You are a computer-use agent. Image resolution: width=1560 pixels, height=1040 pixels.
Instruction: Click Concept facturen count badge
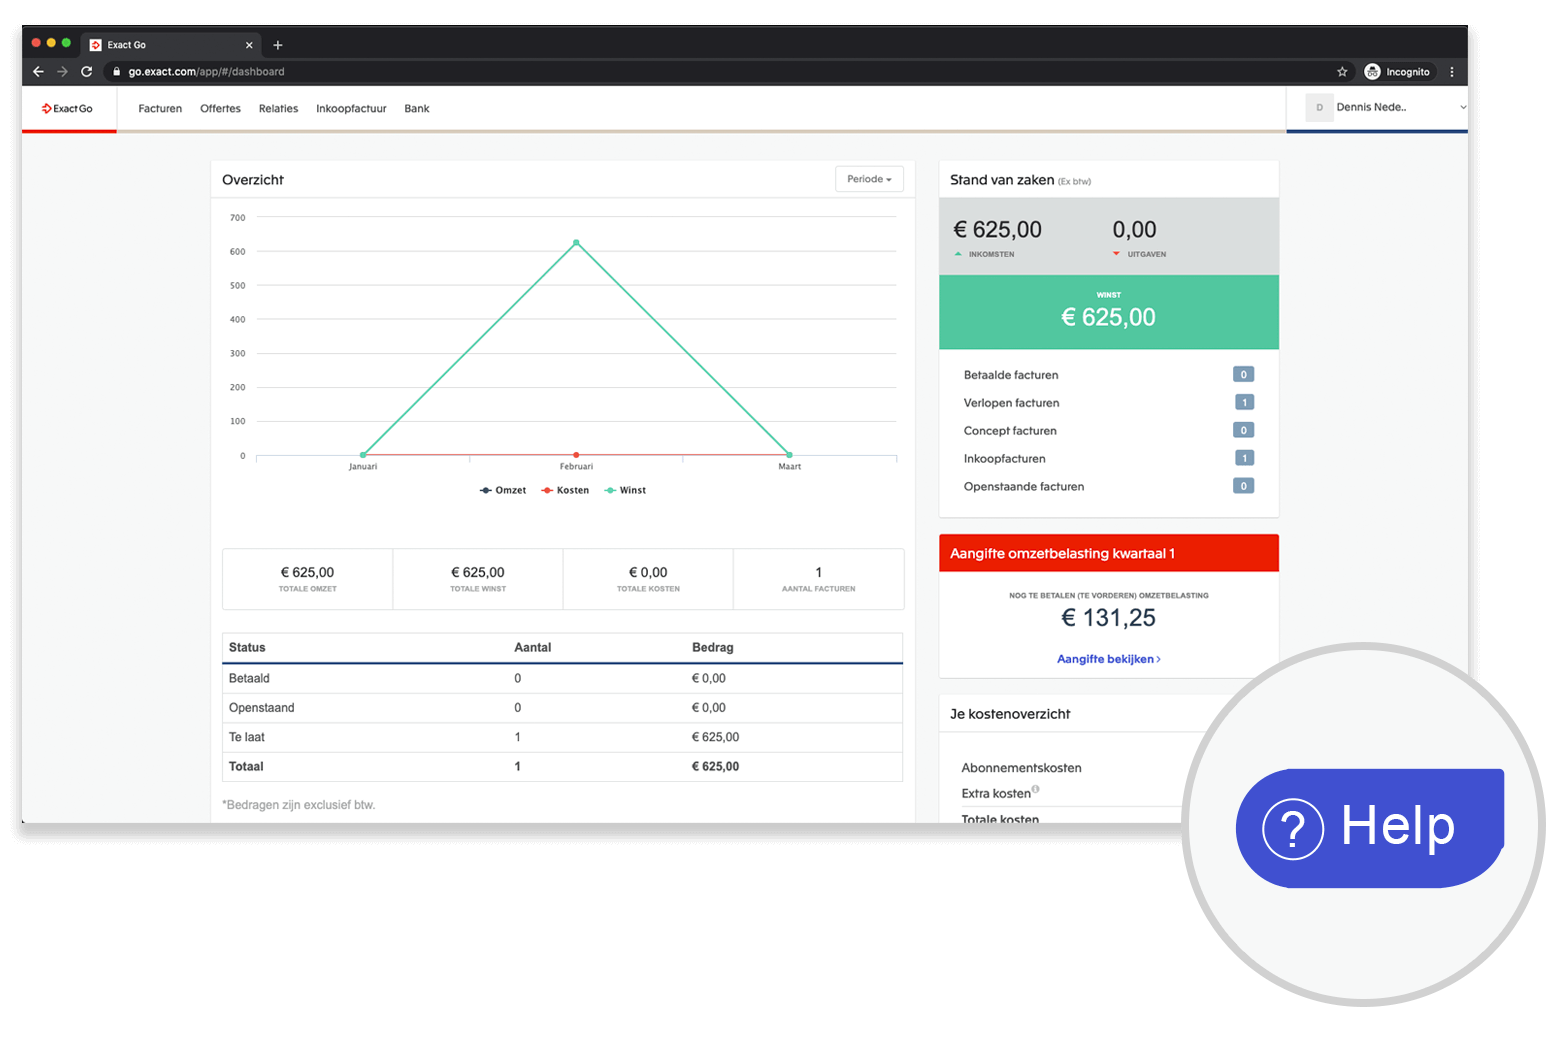pyautogui.click(x=1243, y=430)
